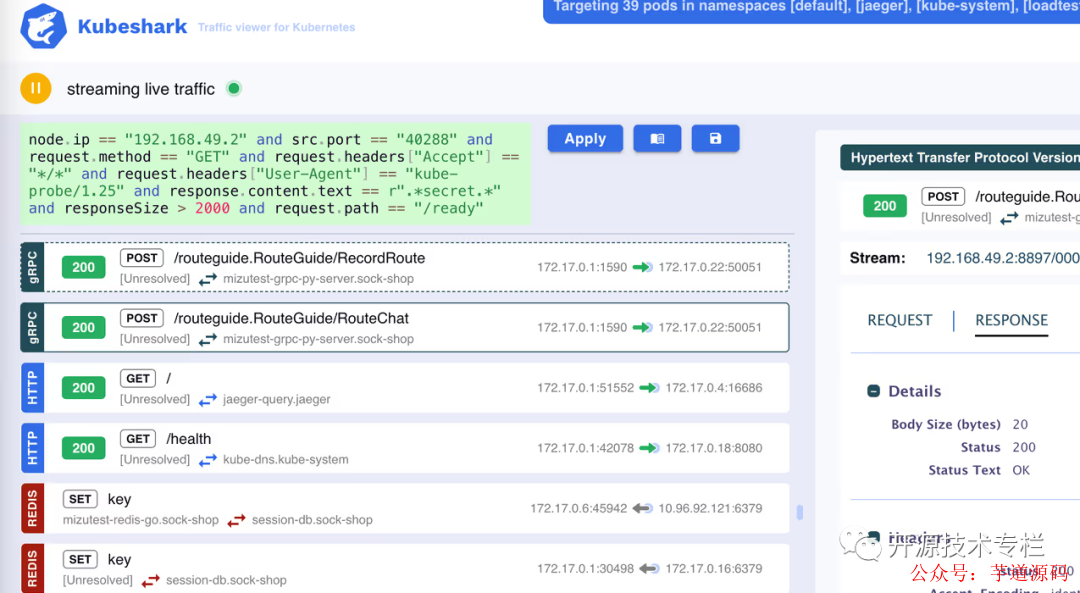This screenshot has width=1080, height=593.
Task: Click the green direction arrow in RecordRoute row
Action: pyautogui.click(x=643, y=267)
